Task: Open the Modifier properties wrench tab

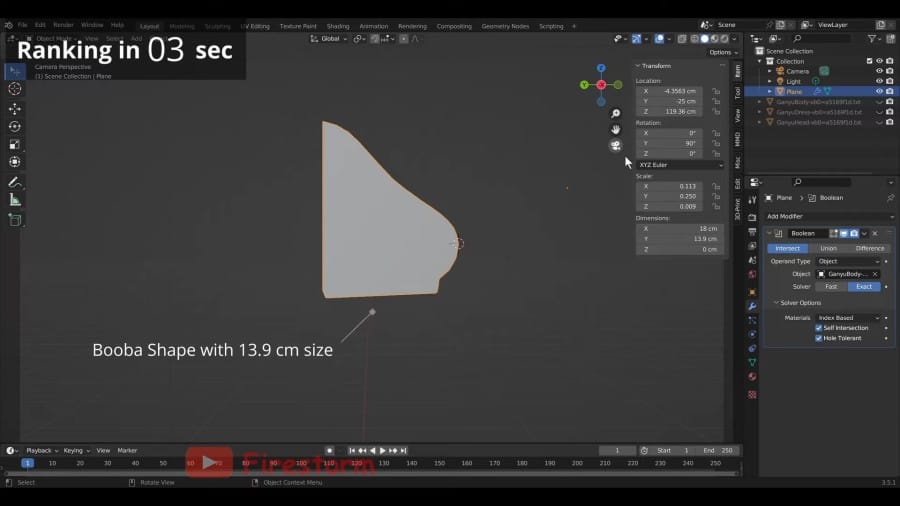Action: click(x=752, y=306)
